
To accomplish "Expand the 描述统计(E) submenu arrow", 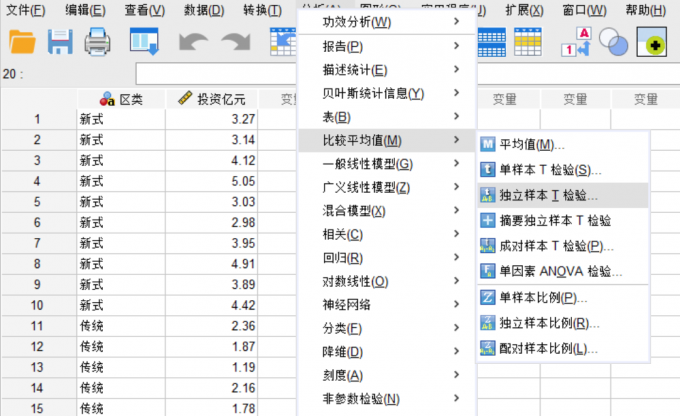I will (456, 69).
